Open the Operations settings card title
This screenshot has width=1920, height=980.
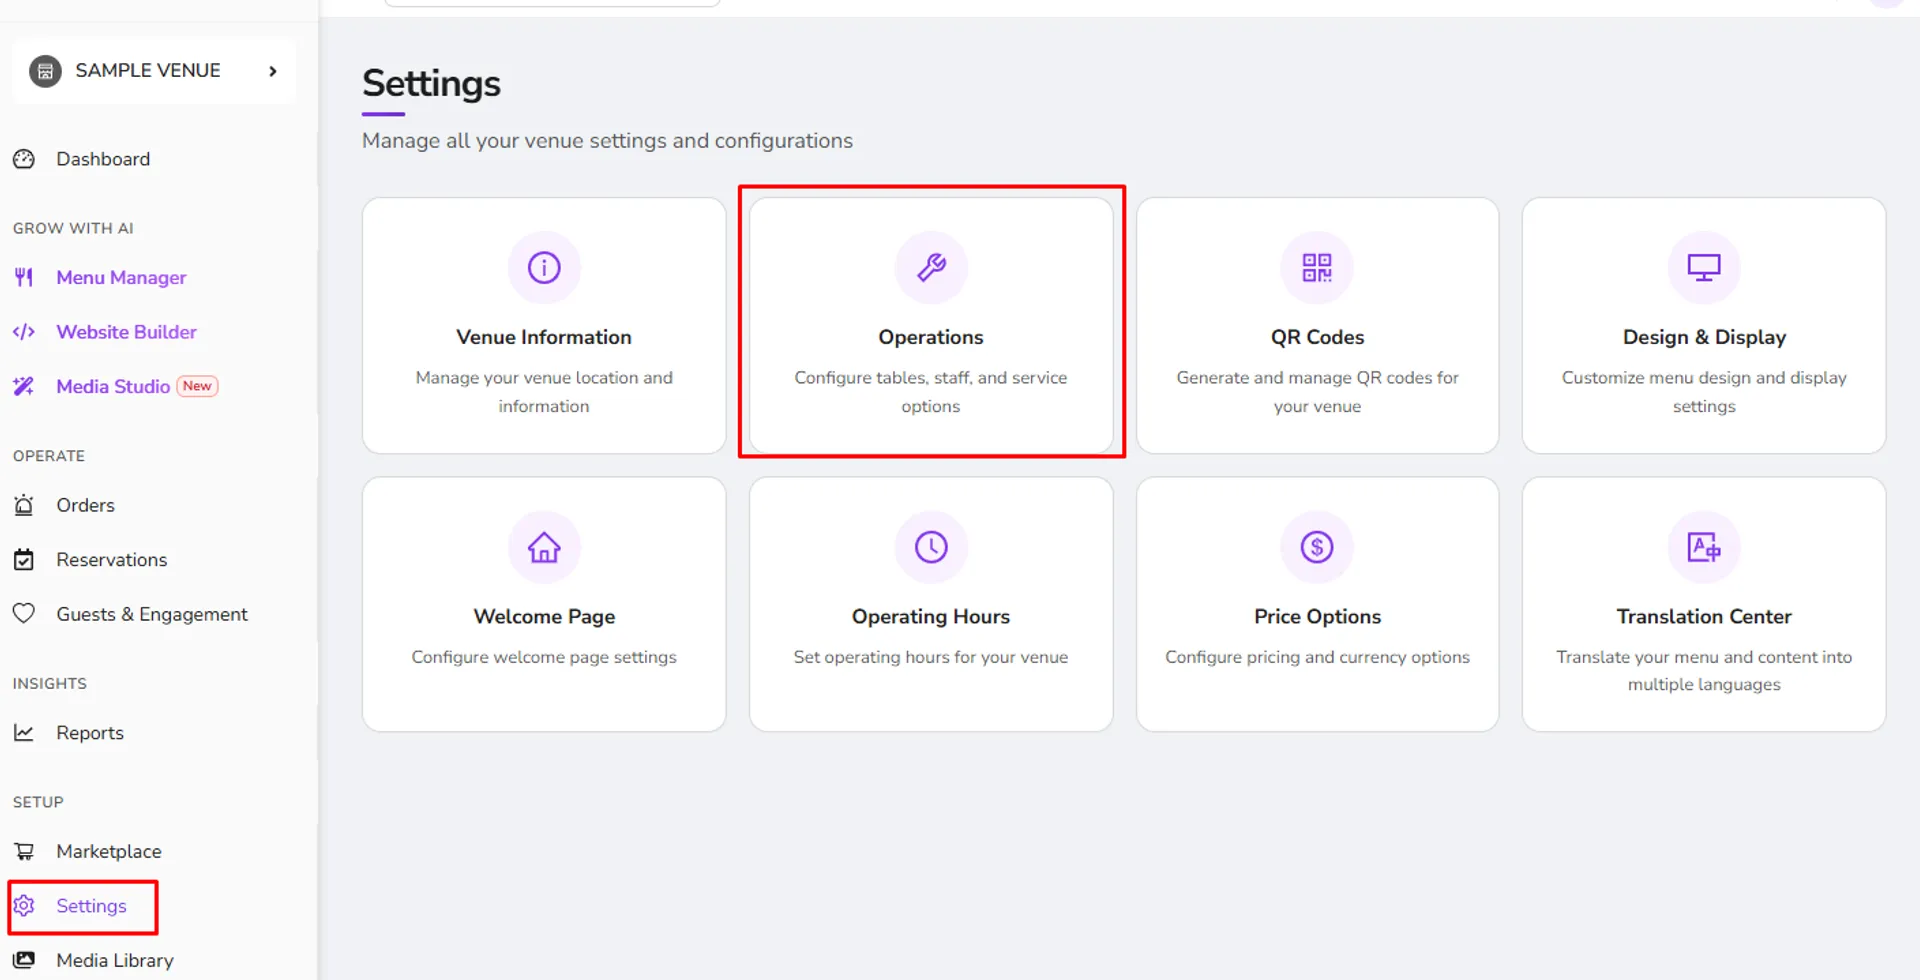pos(931,337)
